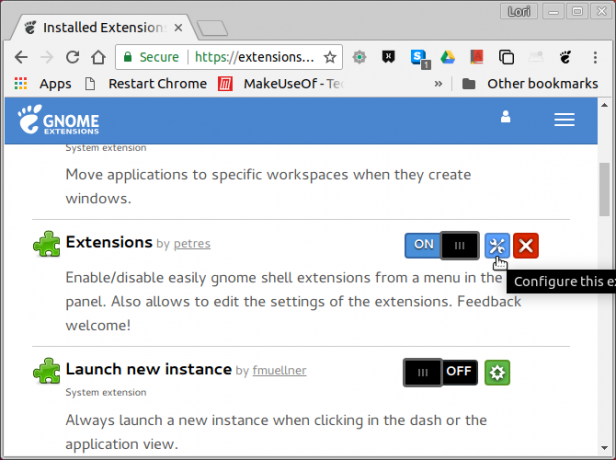Click the GNOME foot extension icon in toolbar
The height and width of the screenshot is (460, 616).
pos(565,57)
